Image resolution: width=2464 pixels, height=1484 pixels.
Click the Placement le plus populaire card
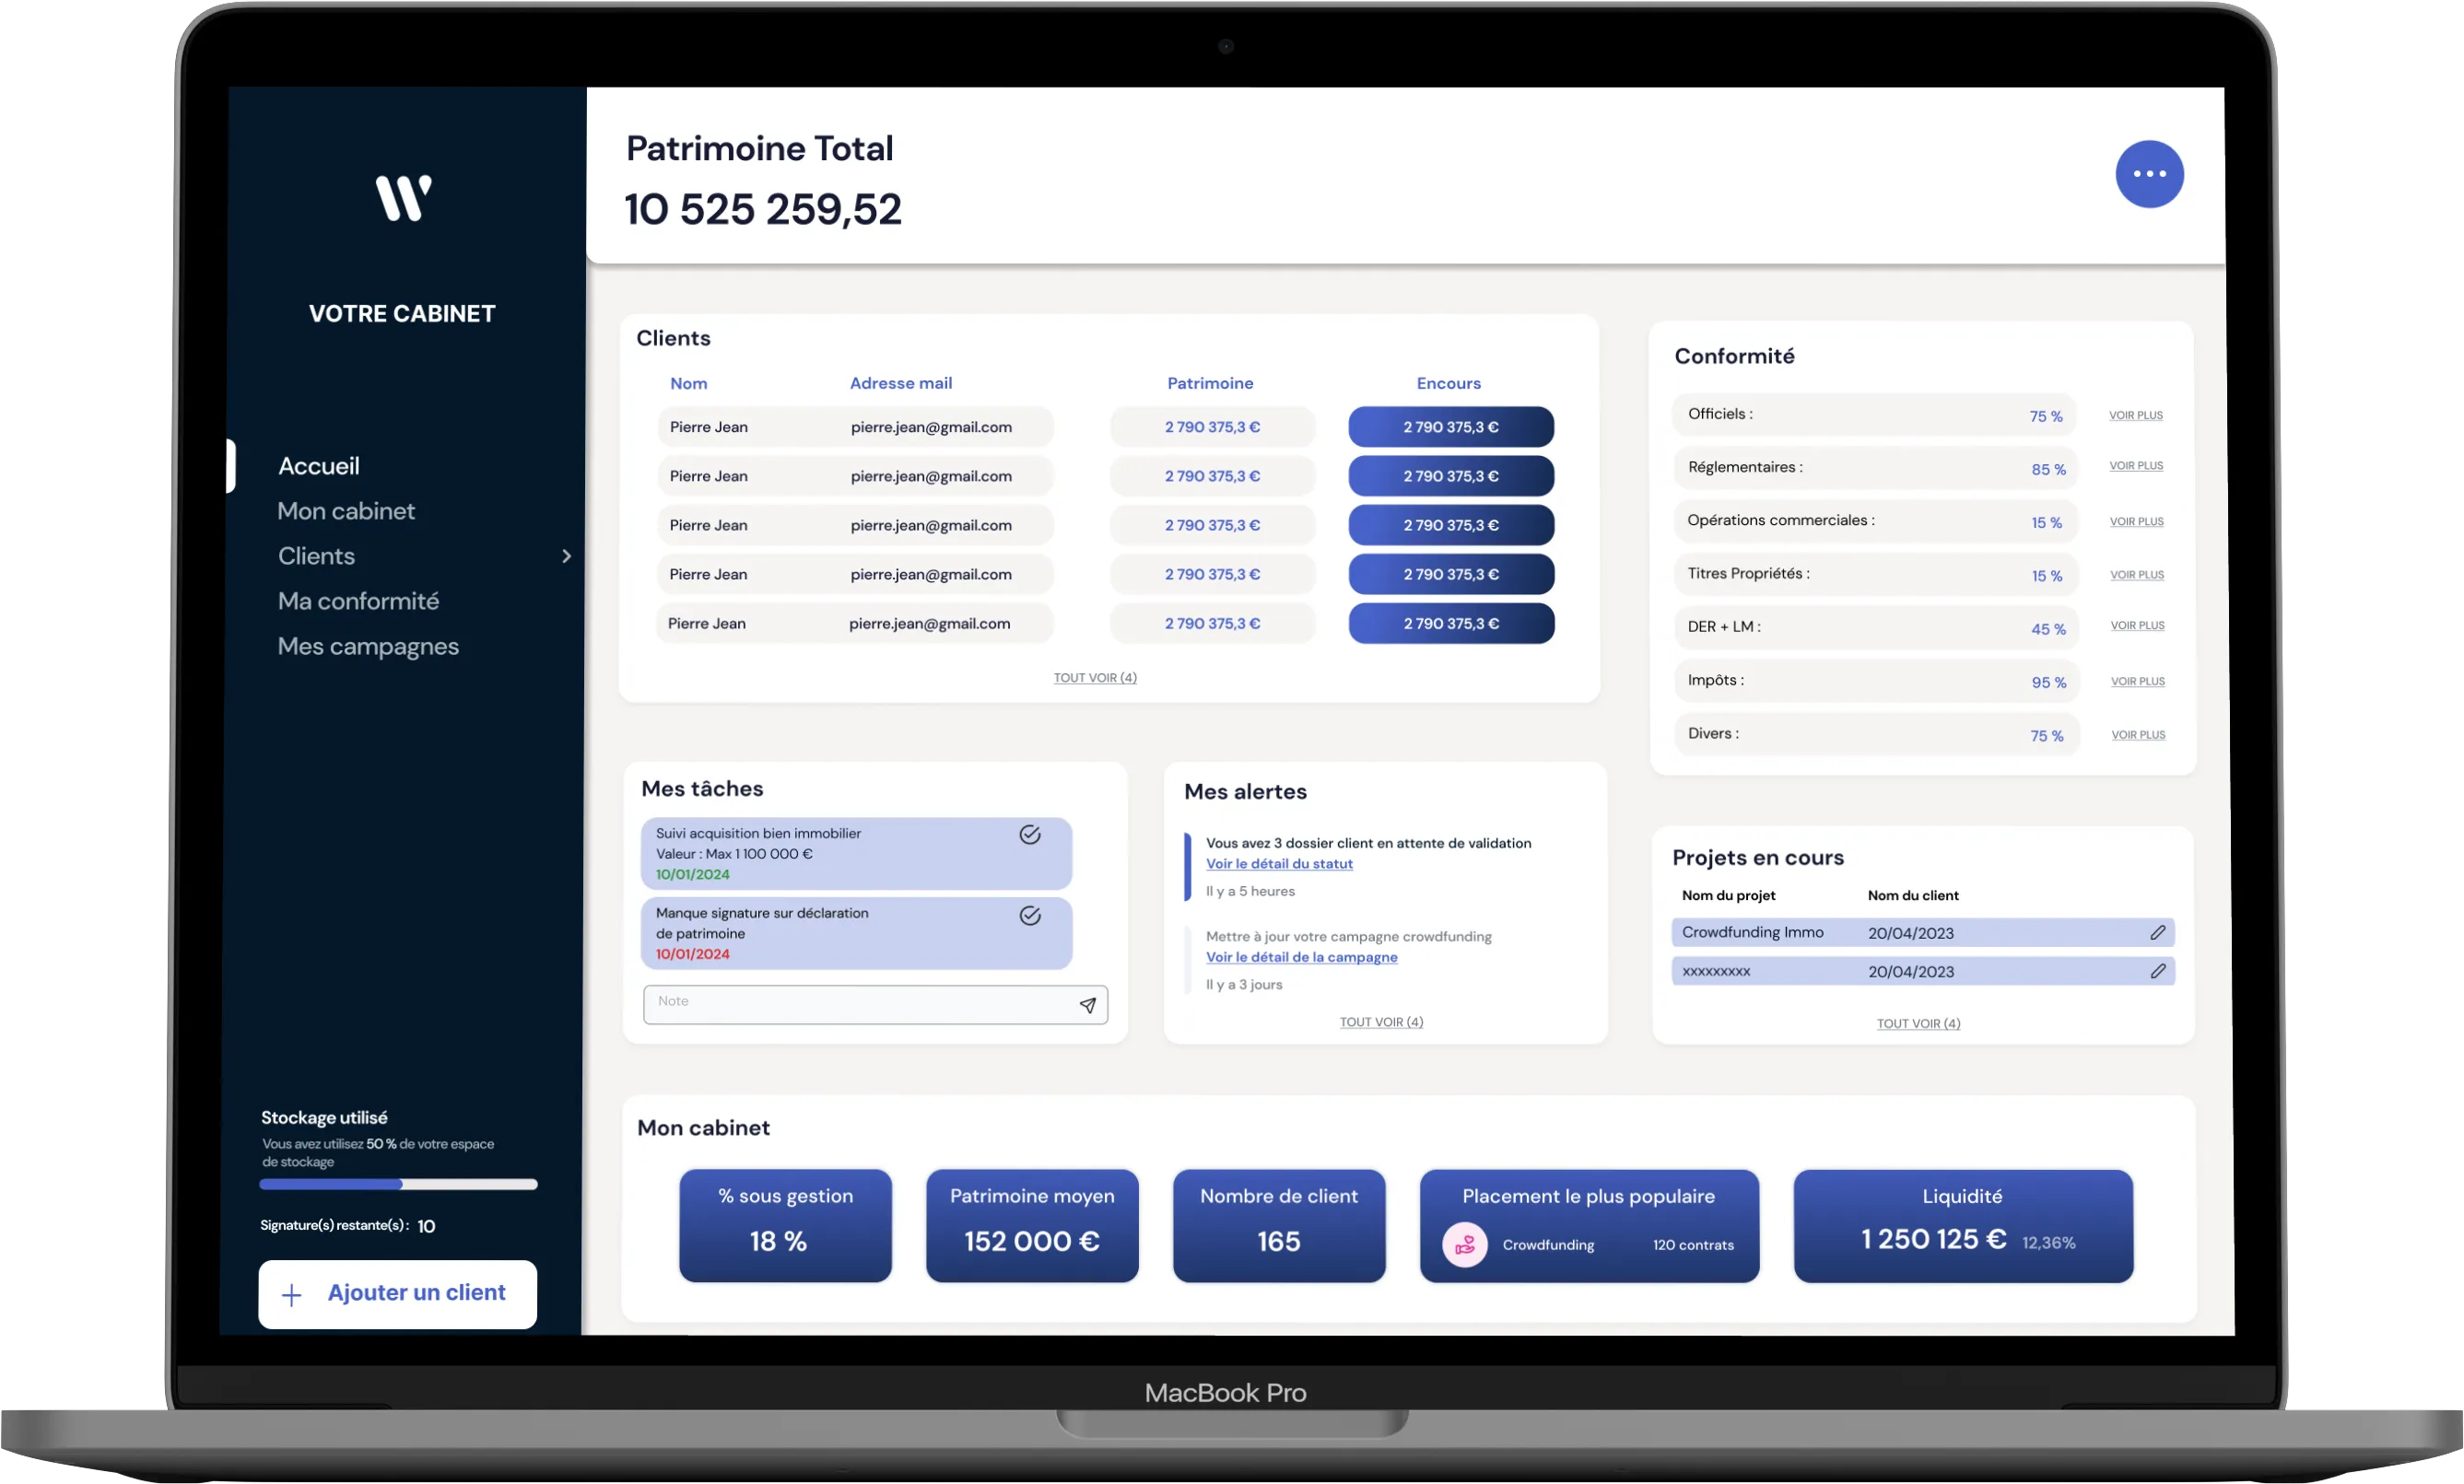(1589, 1226)
